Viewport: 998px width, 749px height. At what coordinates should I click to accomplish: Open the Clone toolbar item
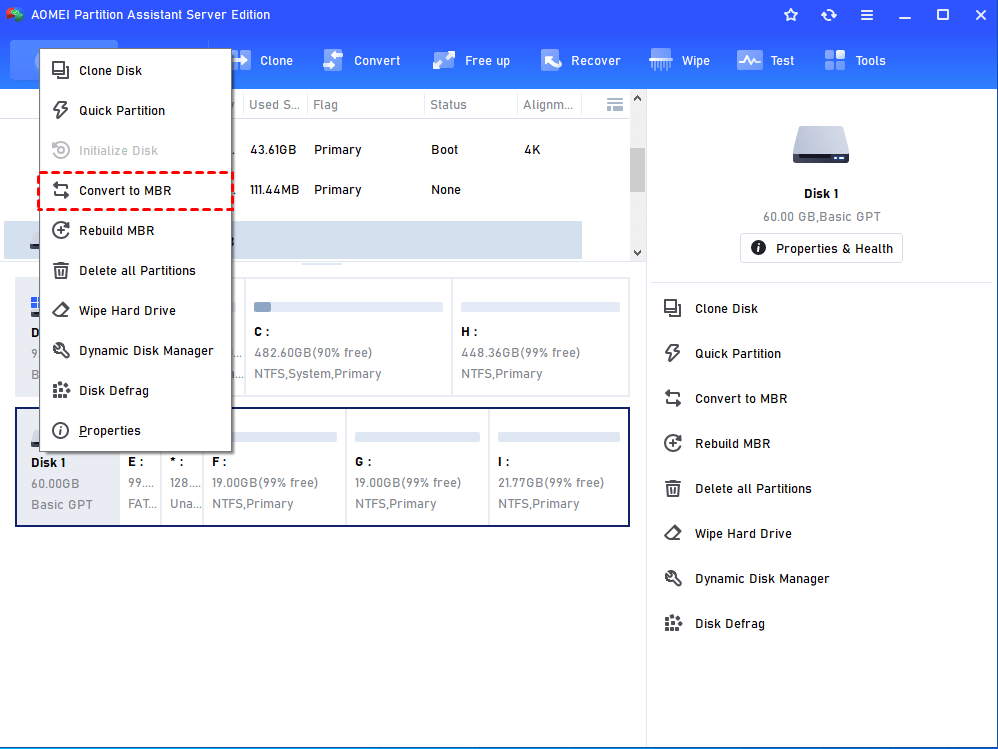tap(263, 60)
